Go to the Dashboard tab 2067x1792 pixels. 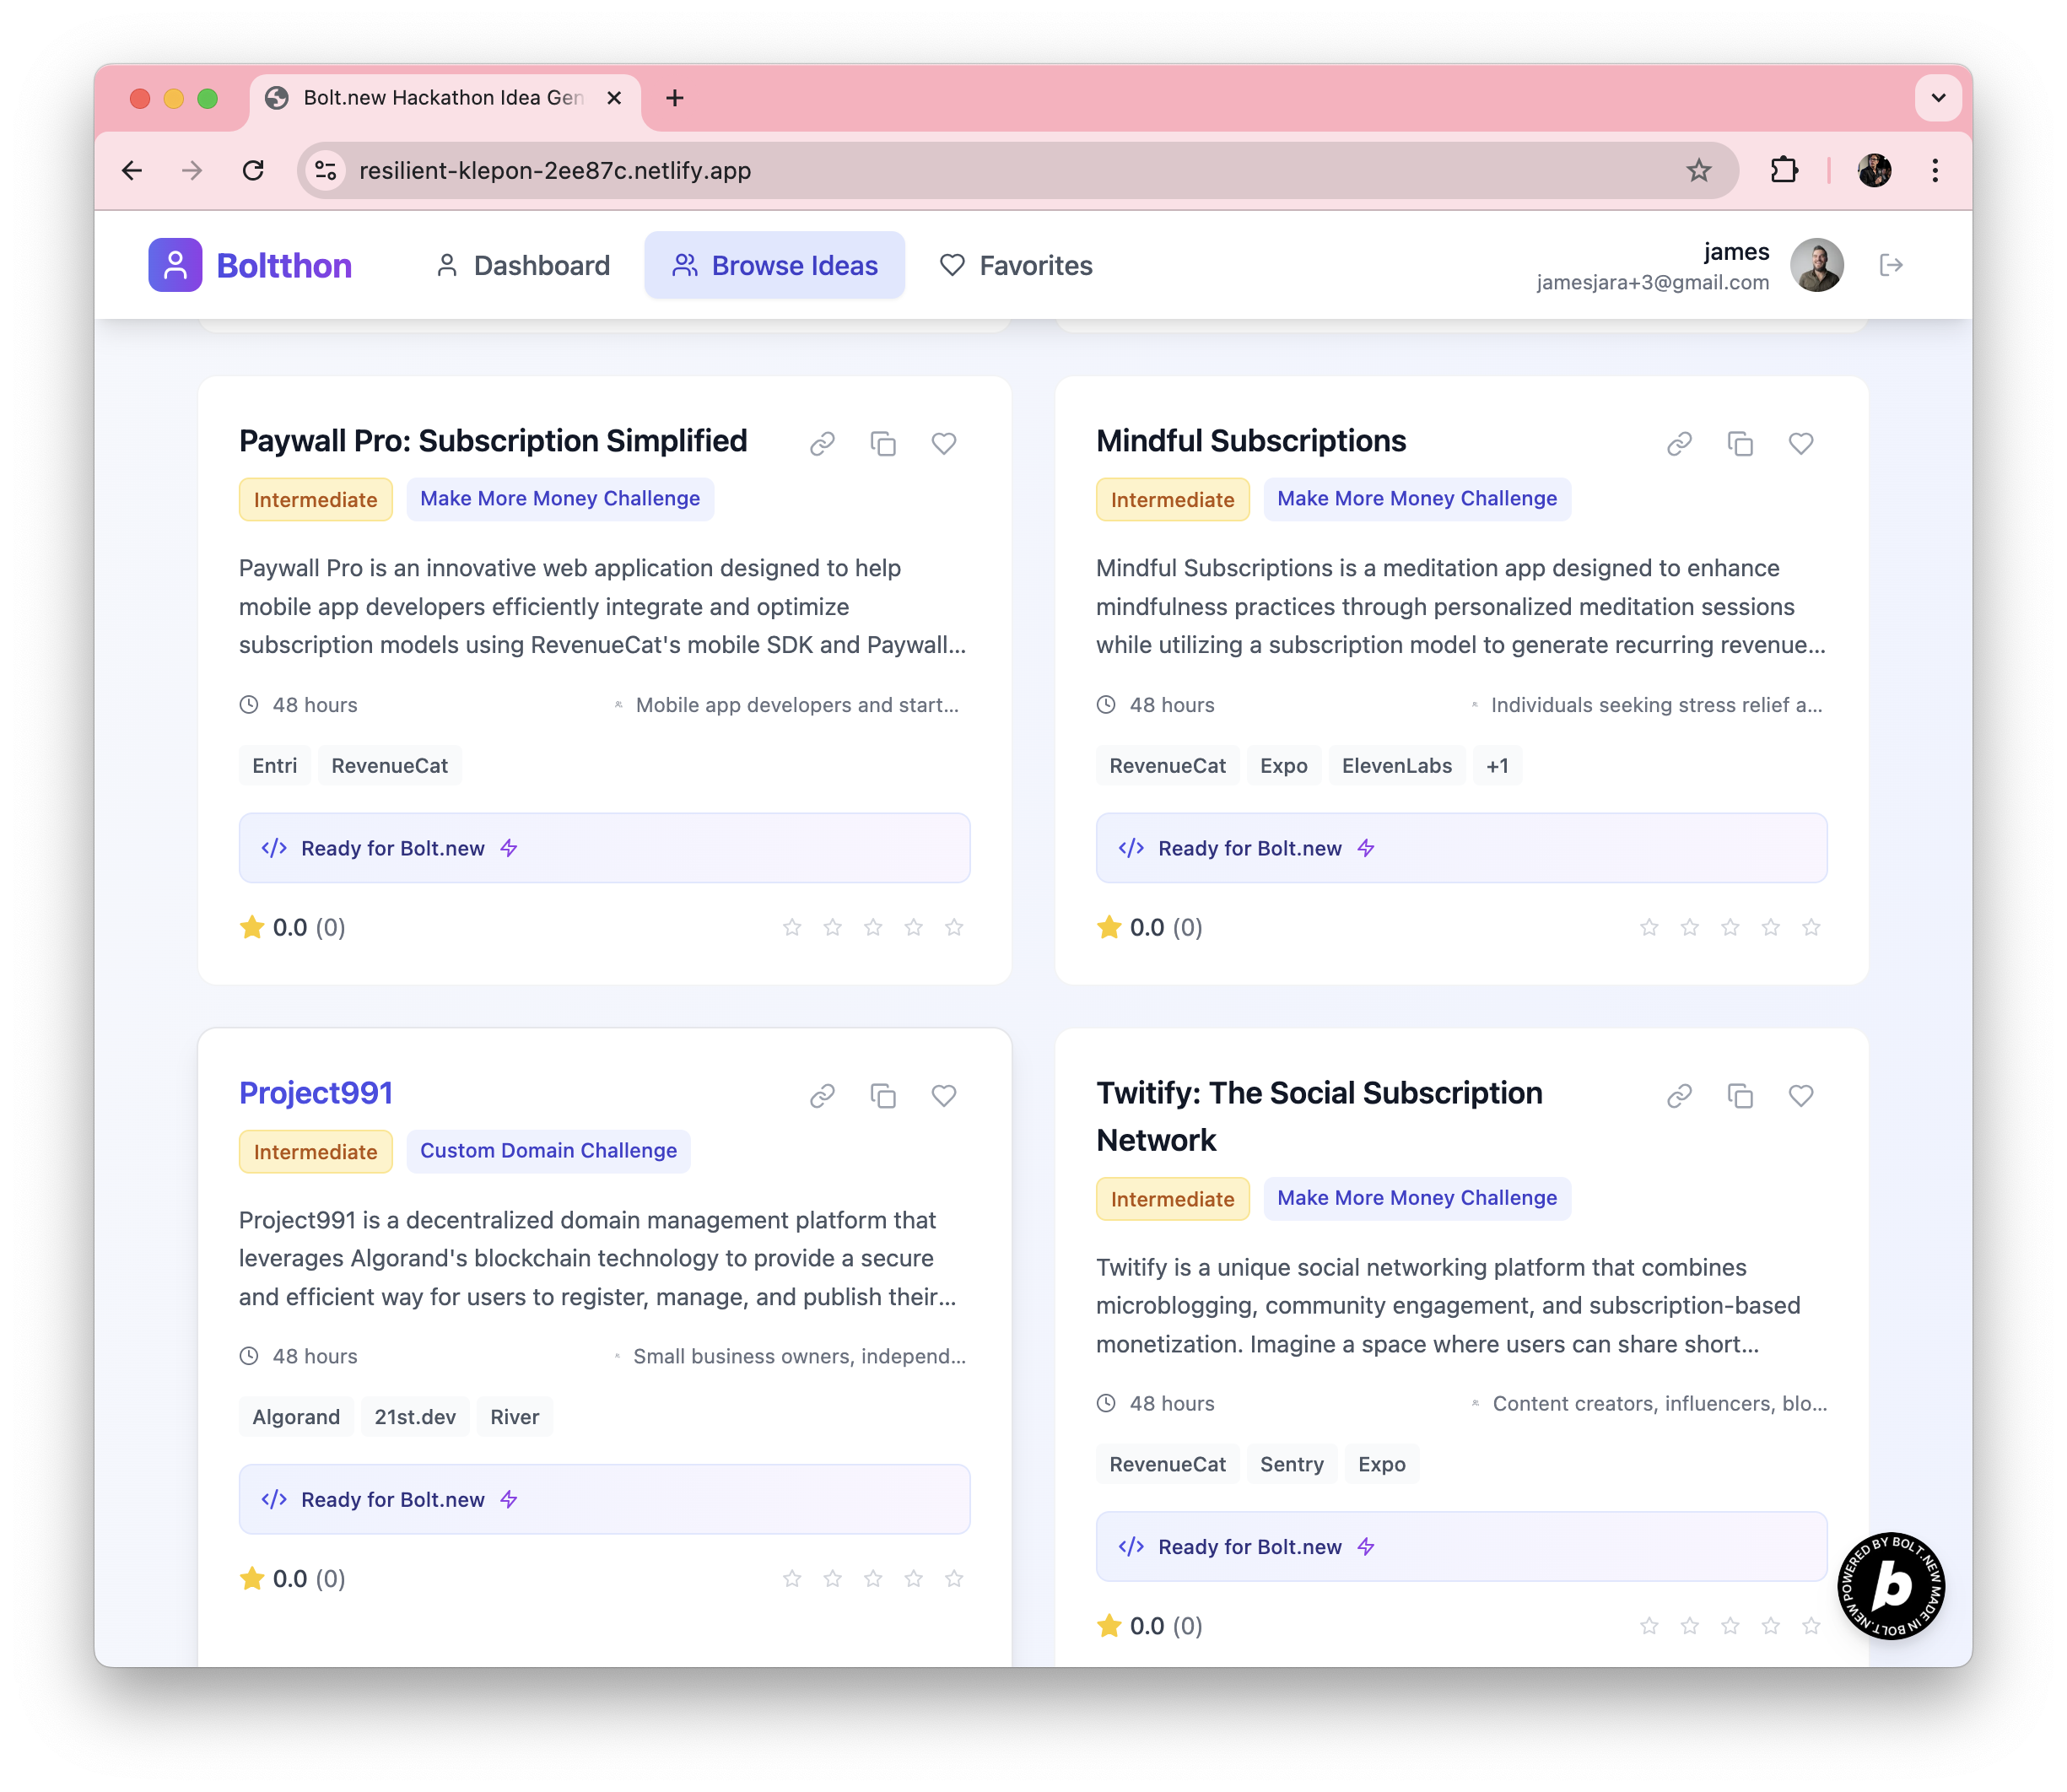(522, 266)
